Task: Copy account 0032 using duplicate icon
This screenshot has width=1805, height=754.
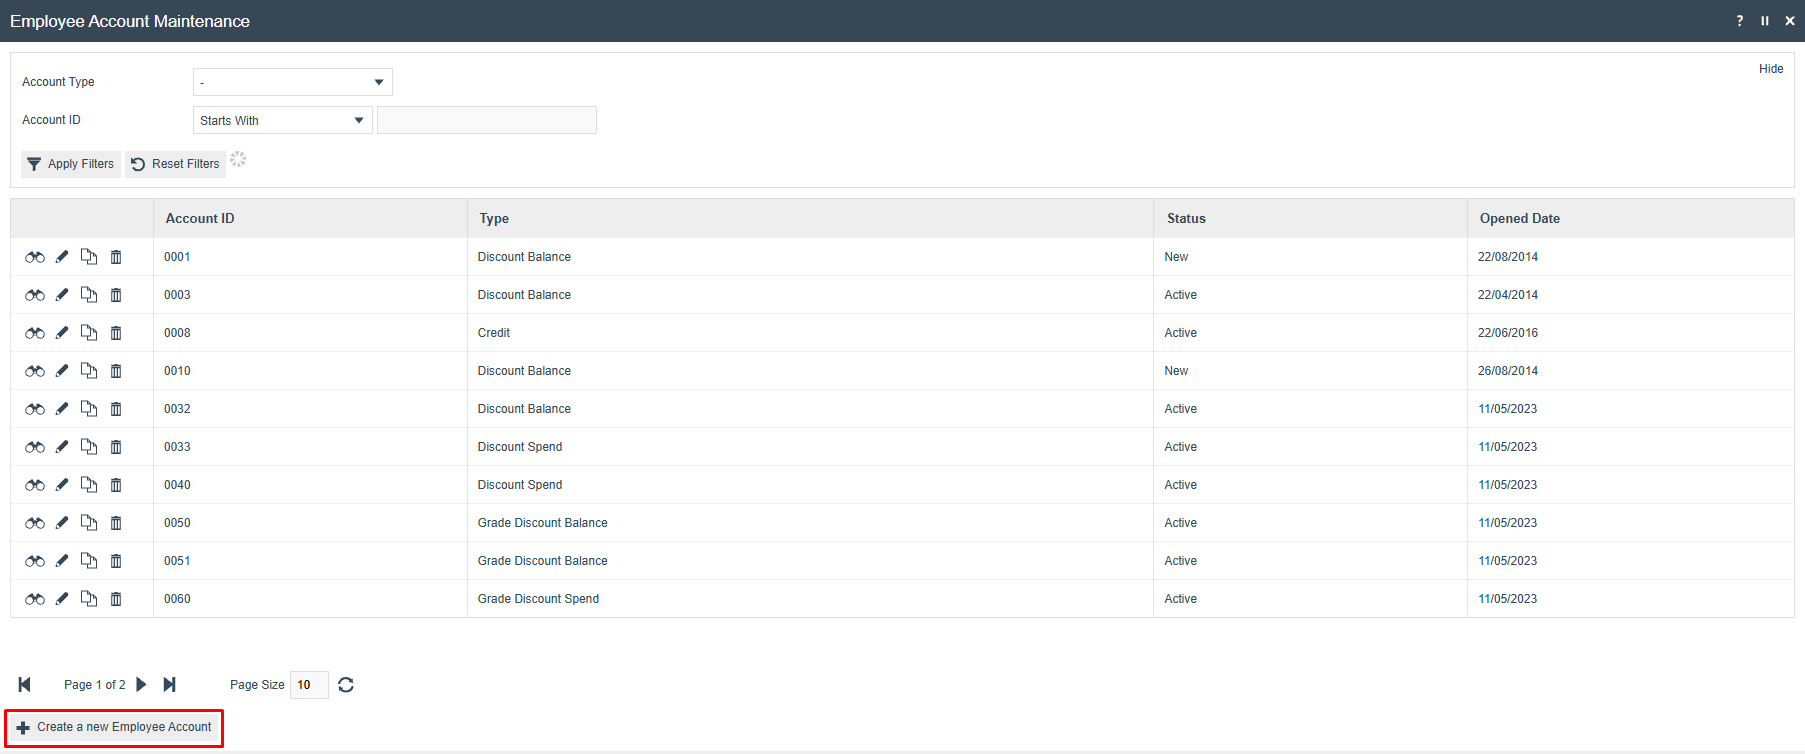Action: click(x=89, y=409)
